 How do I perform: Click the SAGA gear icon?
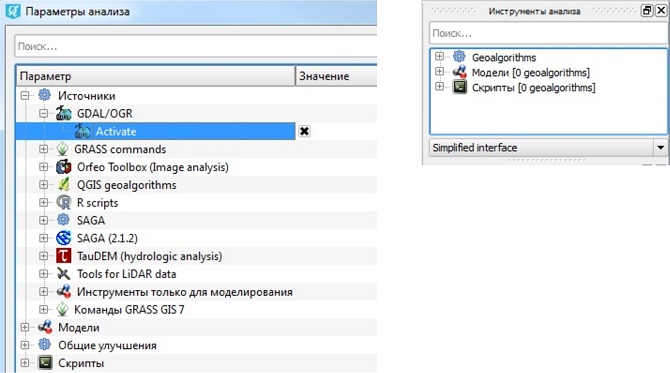63,220
